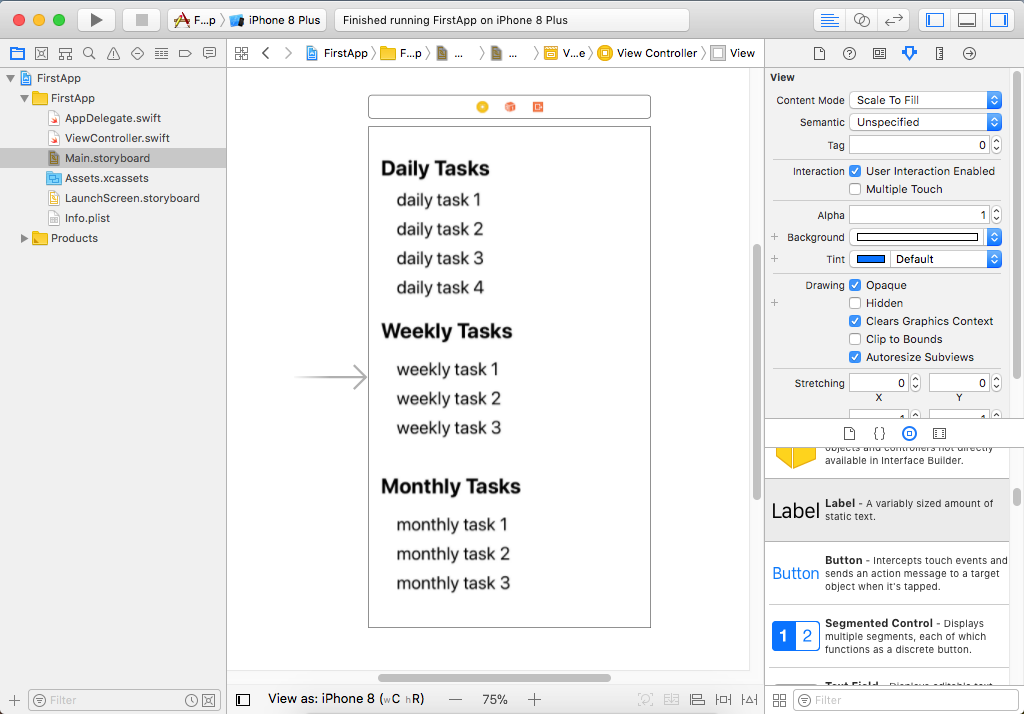Image resolution: width=1024 pixels, height=714 pixels.
Task: Show the Standard editor
Action: (x=829, y=20)
